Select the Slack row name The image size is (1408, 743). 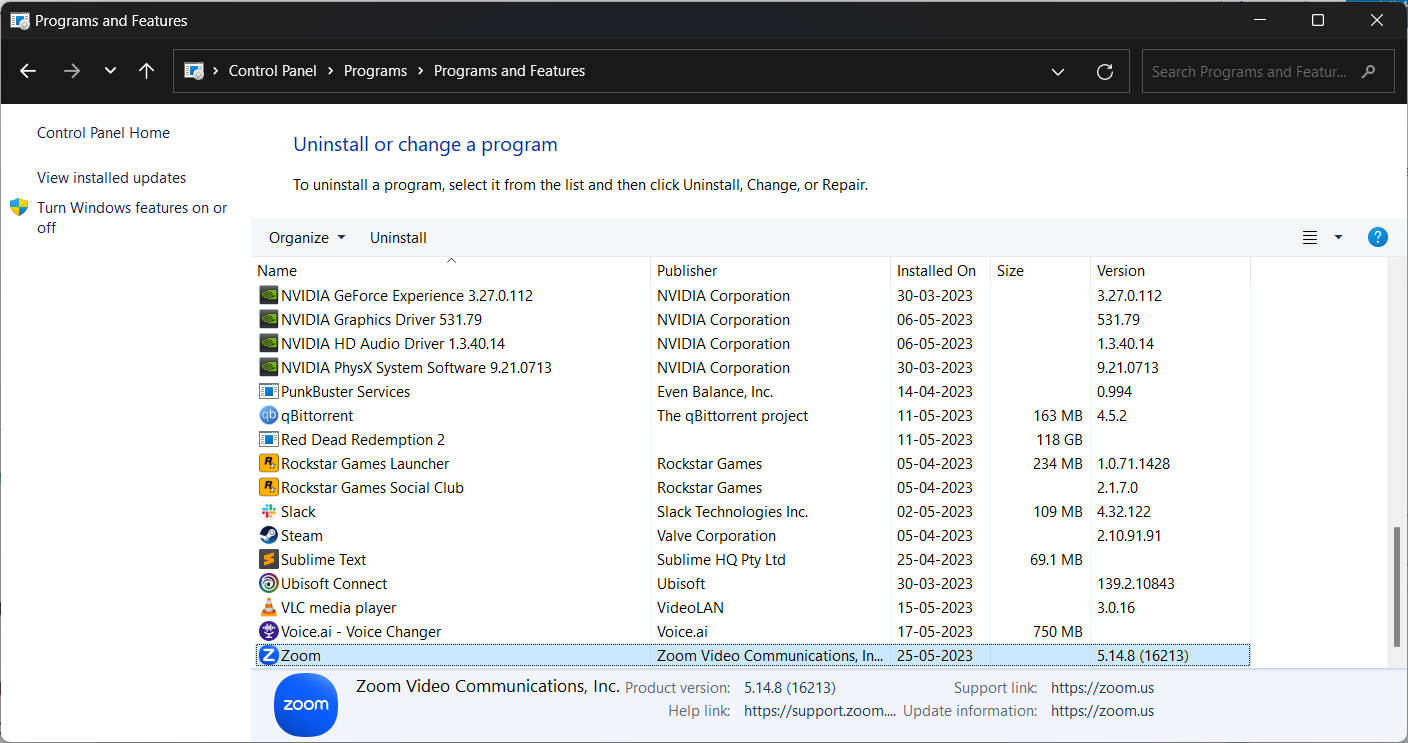[x=298, y=512]
